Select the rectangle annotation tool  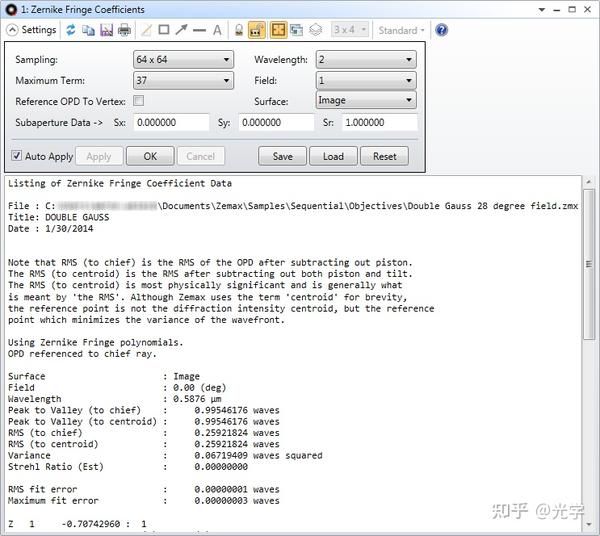pos(164,30)
